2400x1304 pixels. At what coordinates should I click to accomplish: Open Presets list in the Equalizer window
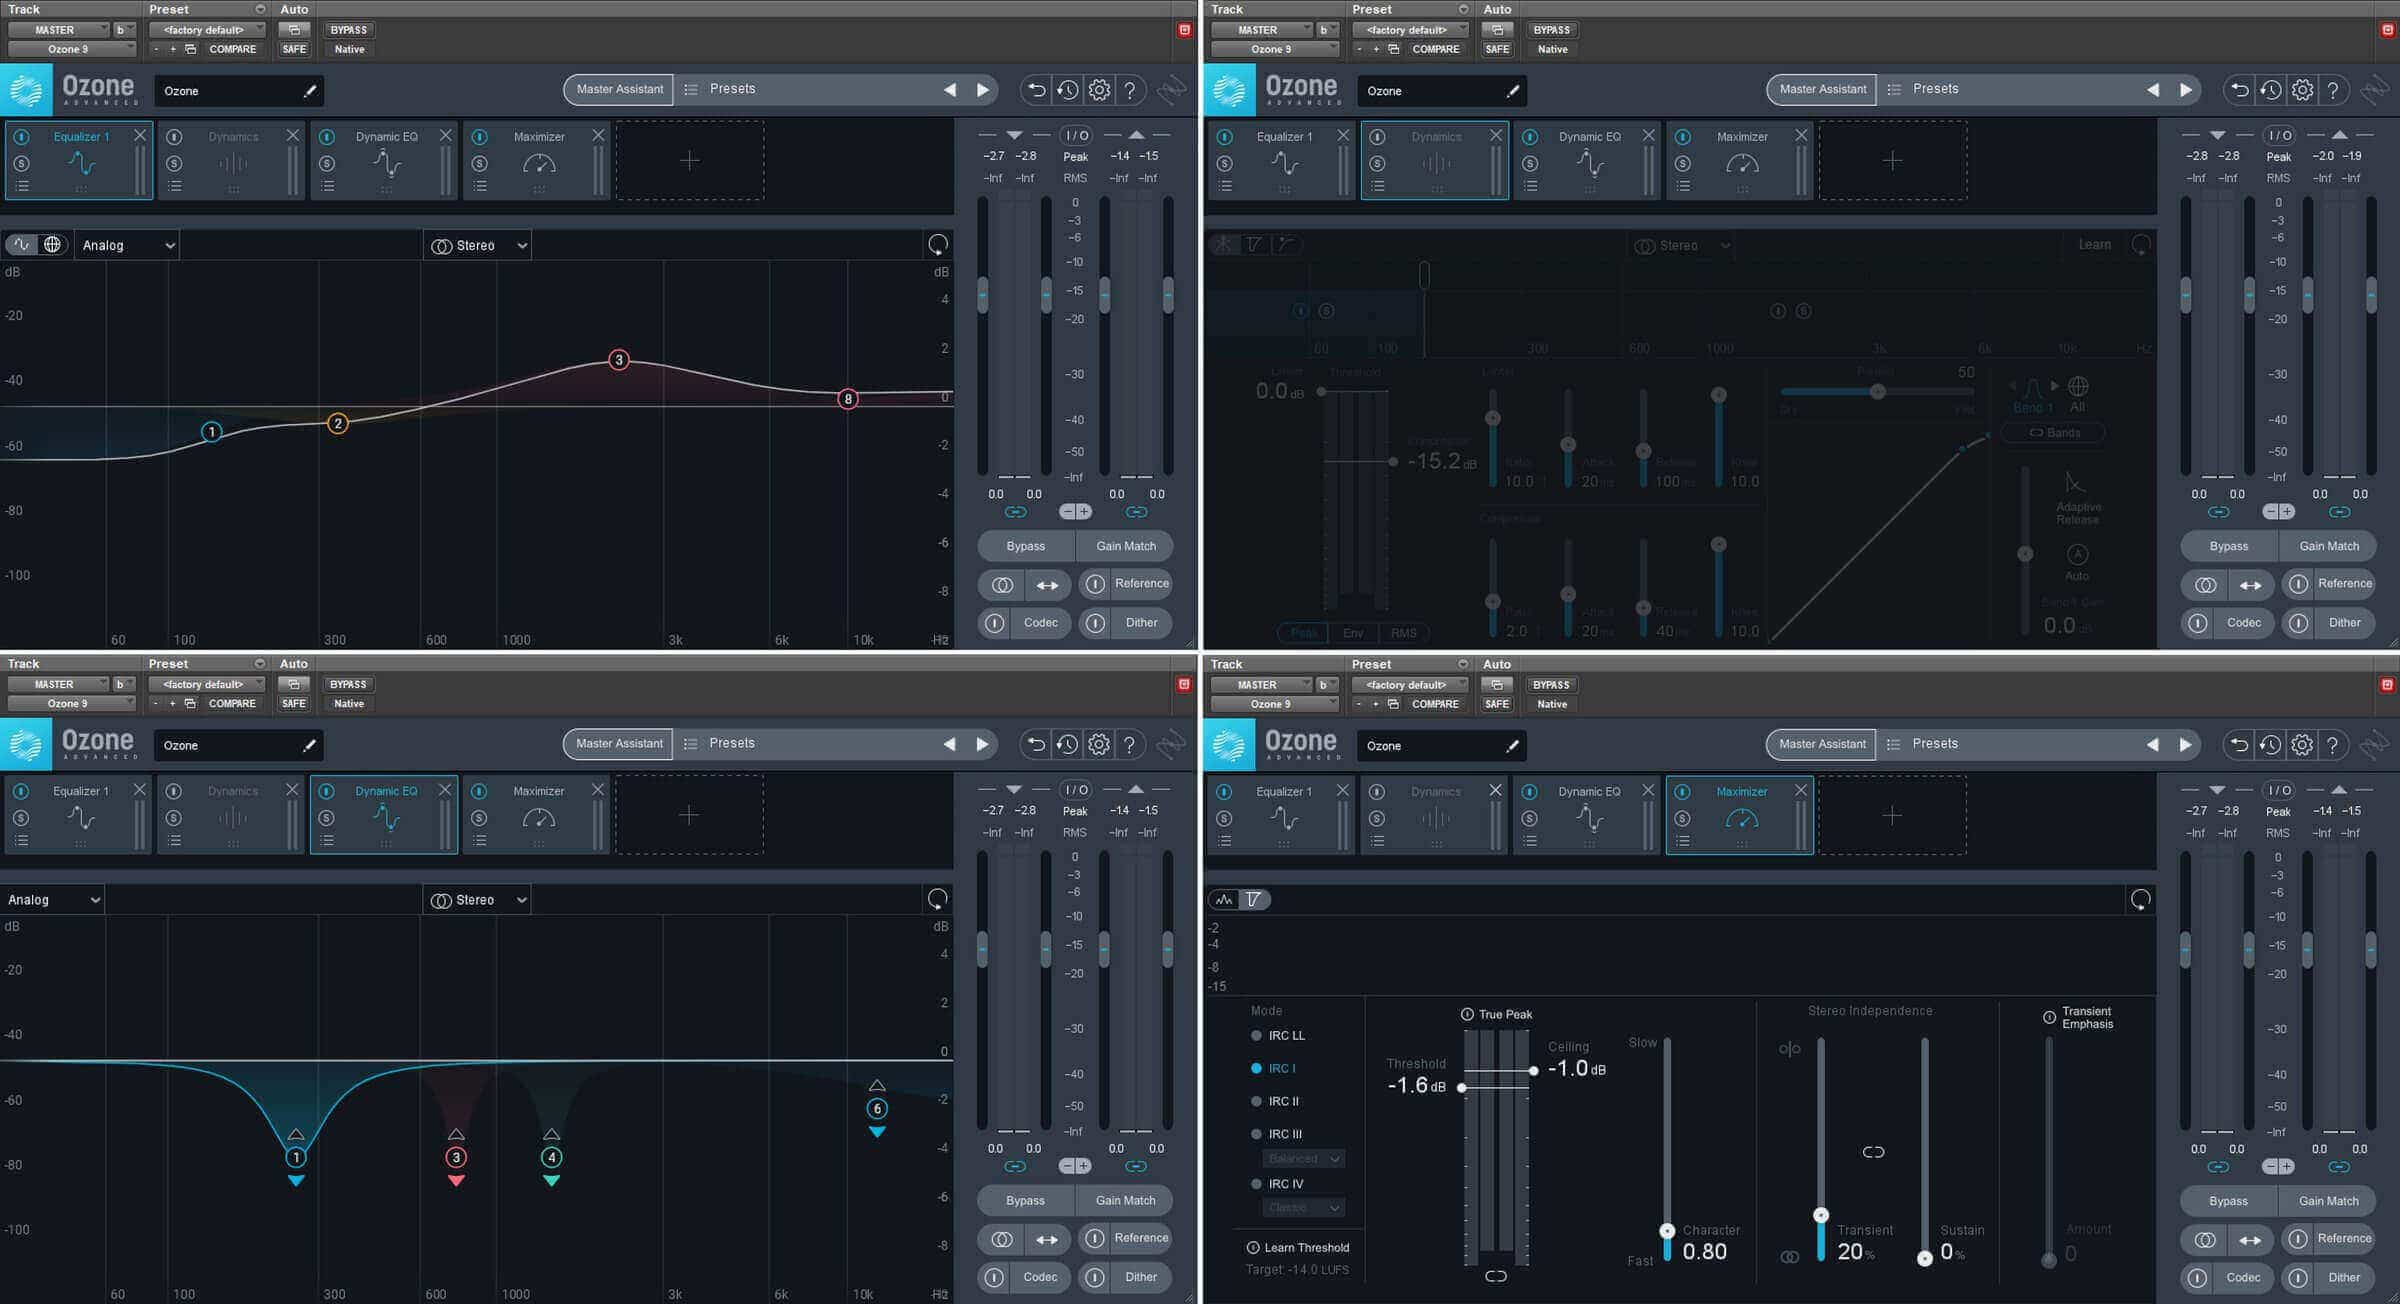[732, 89]
